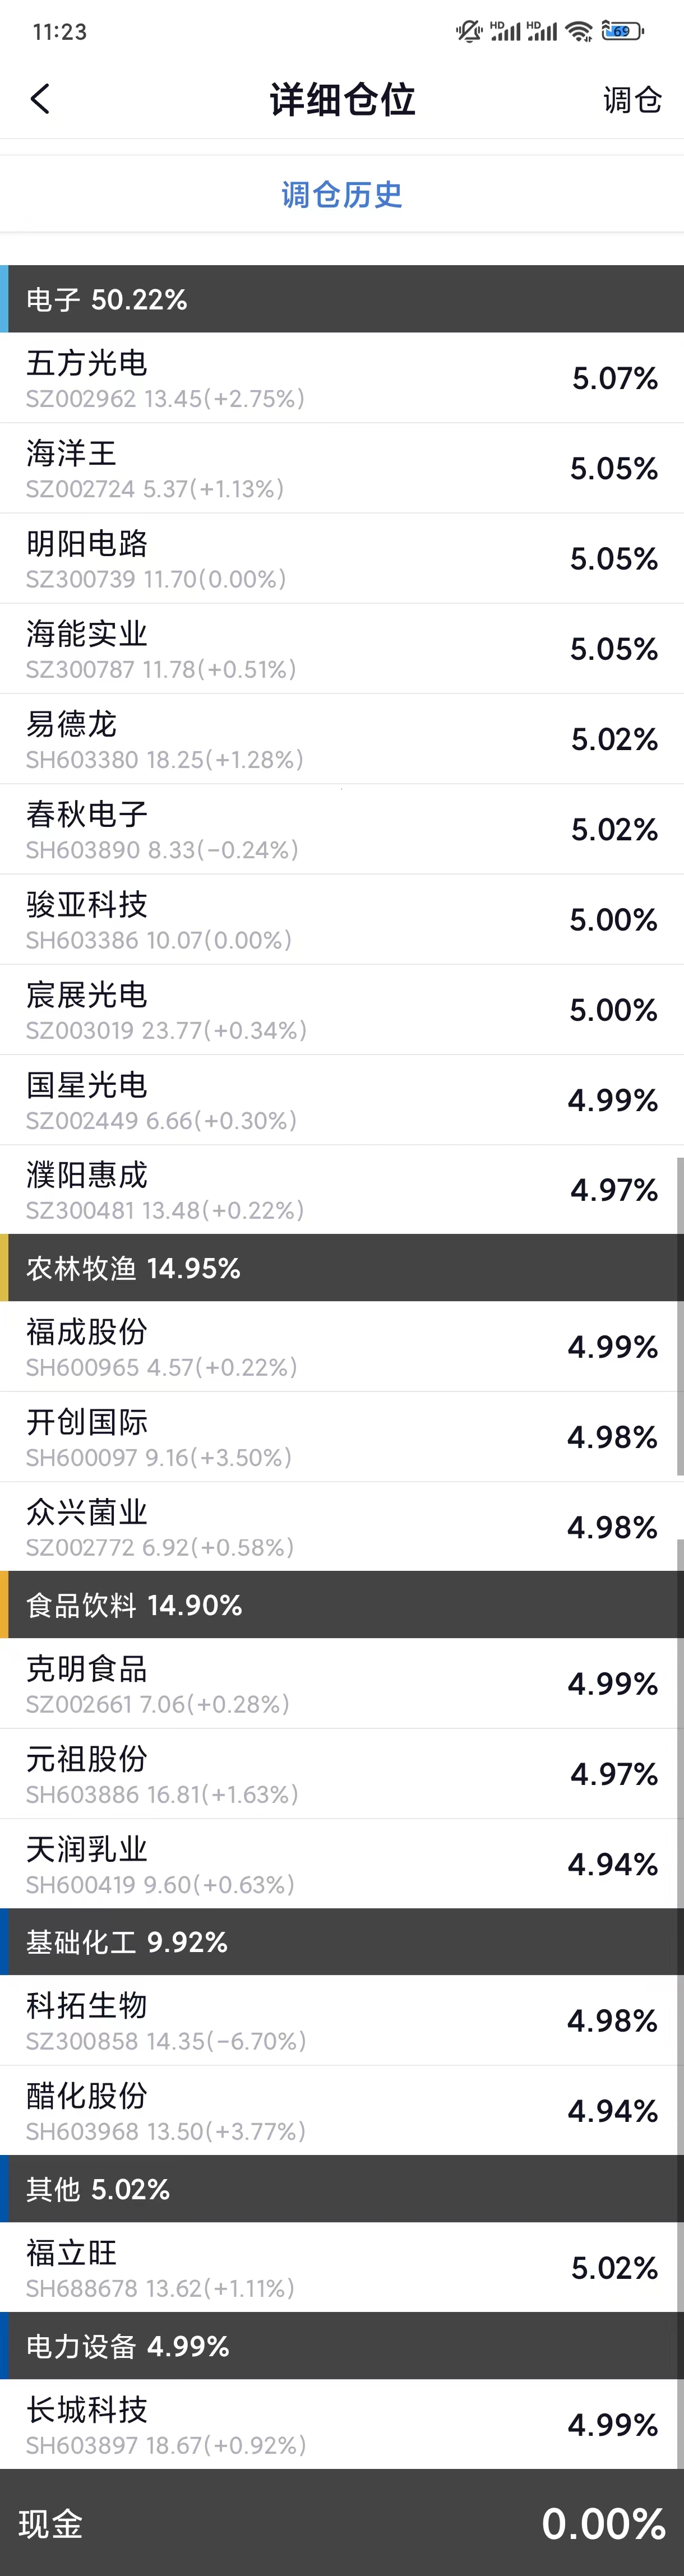Tap the muted notification bell icon
Image resolution: width=684 pixels, height=2576 pixels.
[x=468, y=32]
